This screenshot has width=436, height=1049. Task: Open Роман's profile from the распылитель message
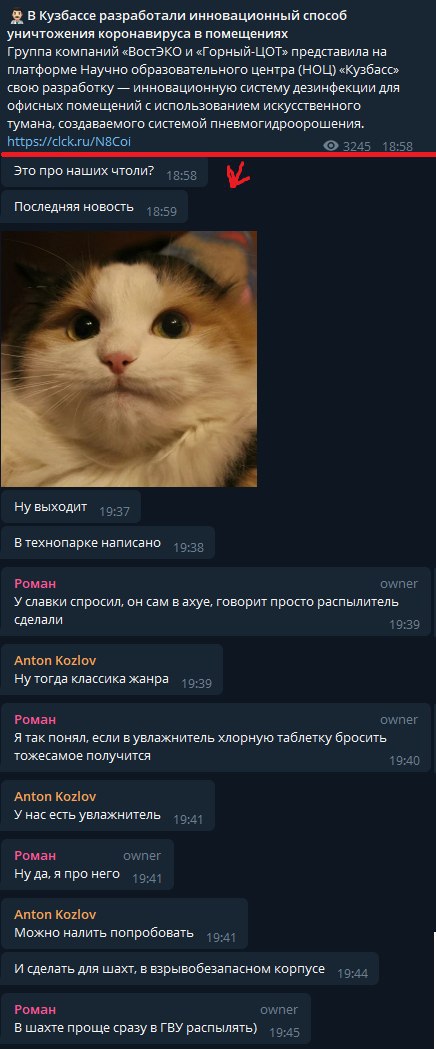tap(35, 583)
